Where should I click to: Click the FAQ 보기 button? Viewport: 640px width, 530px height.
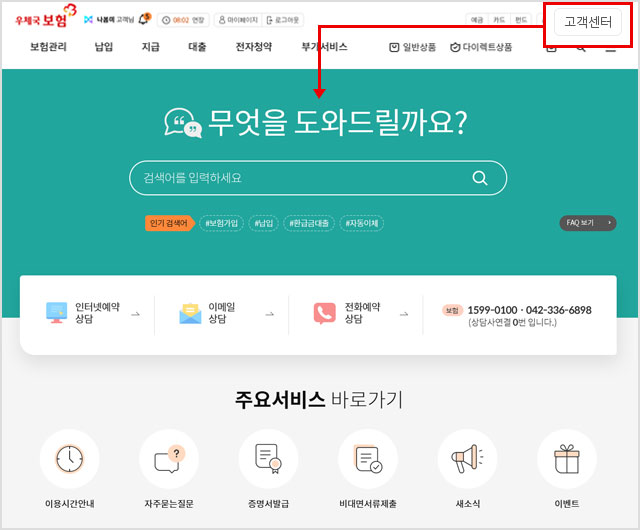pos(588,223)
